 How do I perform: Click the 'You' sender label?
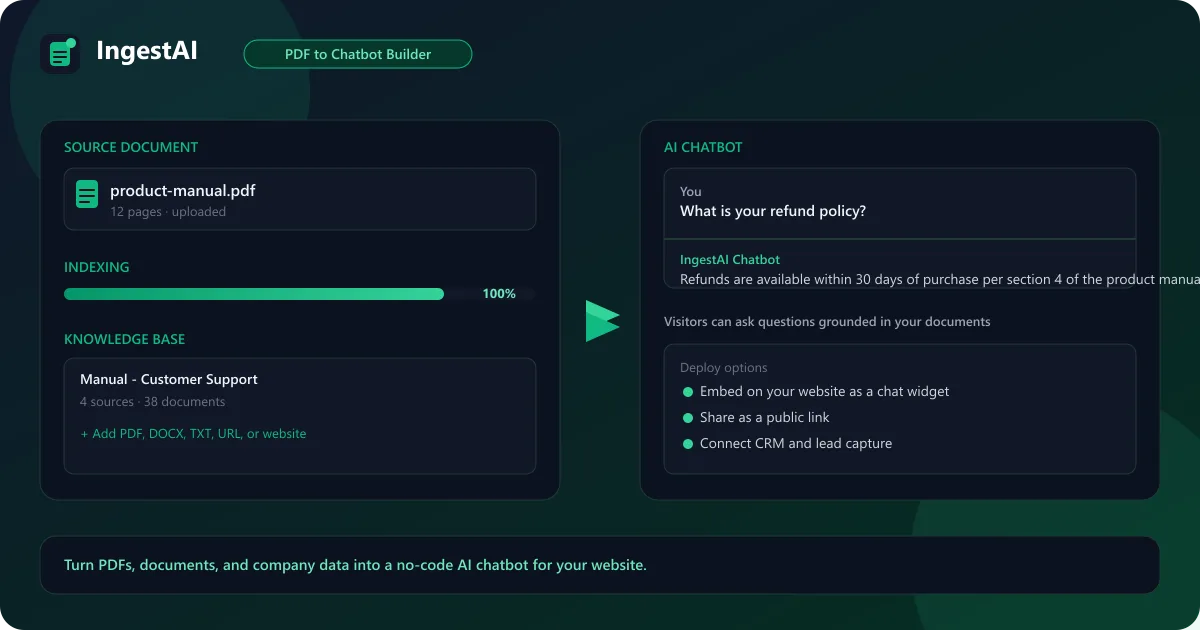pos(691,191)
